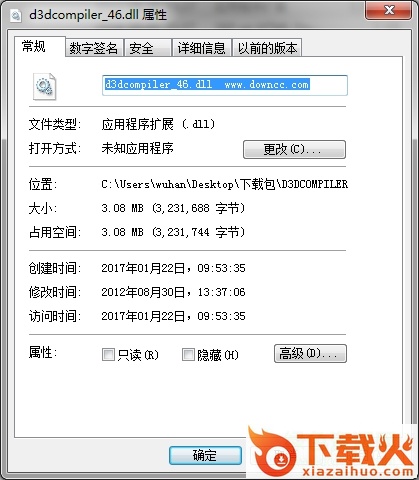Viewport: 419px width, 480px height.
Task: Click the window title d3dcompiler_46.dll 属性
Action: pyautogui.click(x=98, y=15)
